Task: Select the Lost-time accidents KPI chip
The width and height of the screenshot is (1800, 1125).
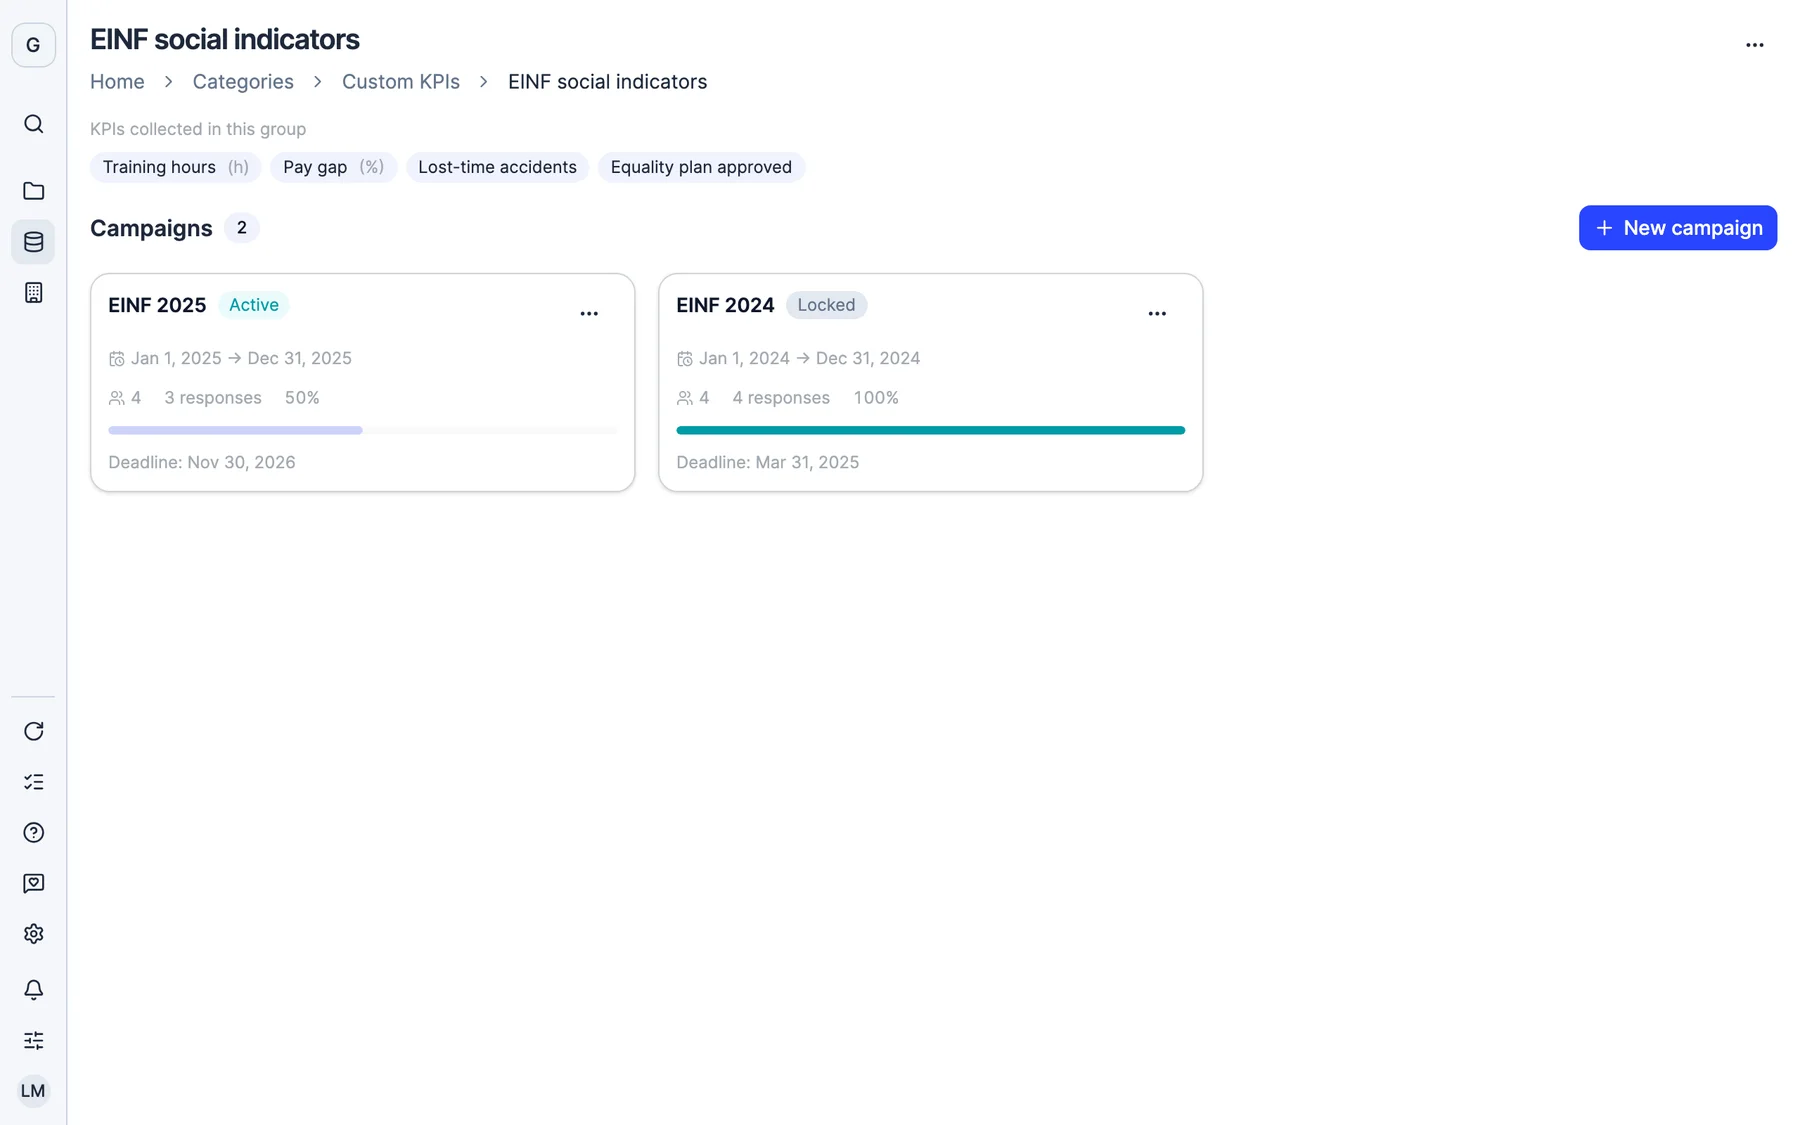Action: (497, 167)
